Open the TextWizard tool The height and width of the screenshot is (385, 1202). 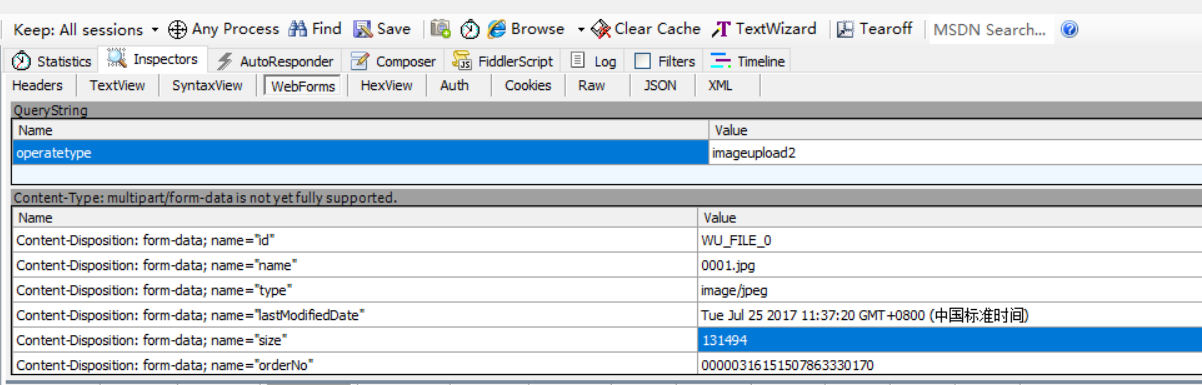(x=765, y=30)
